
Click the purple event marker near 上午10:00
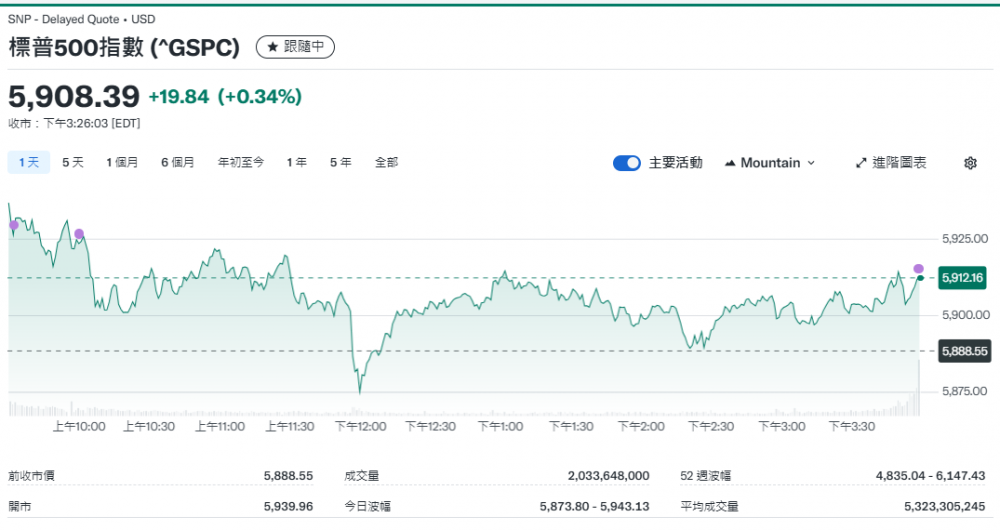click(x=79, y=234)
